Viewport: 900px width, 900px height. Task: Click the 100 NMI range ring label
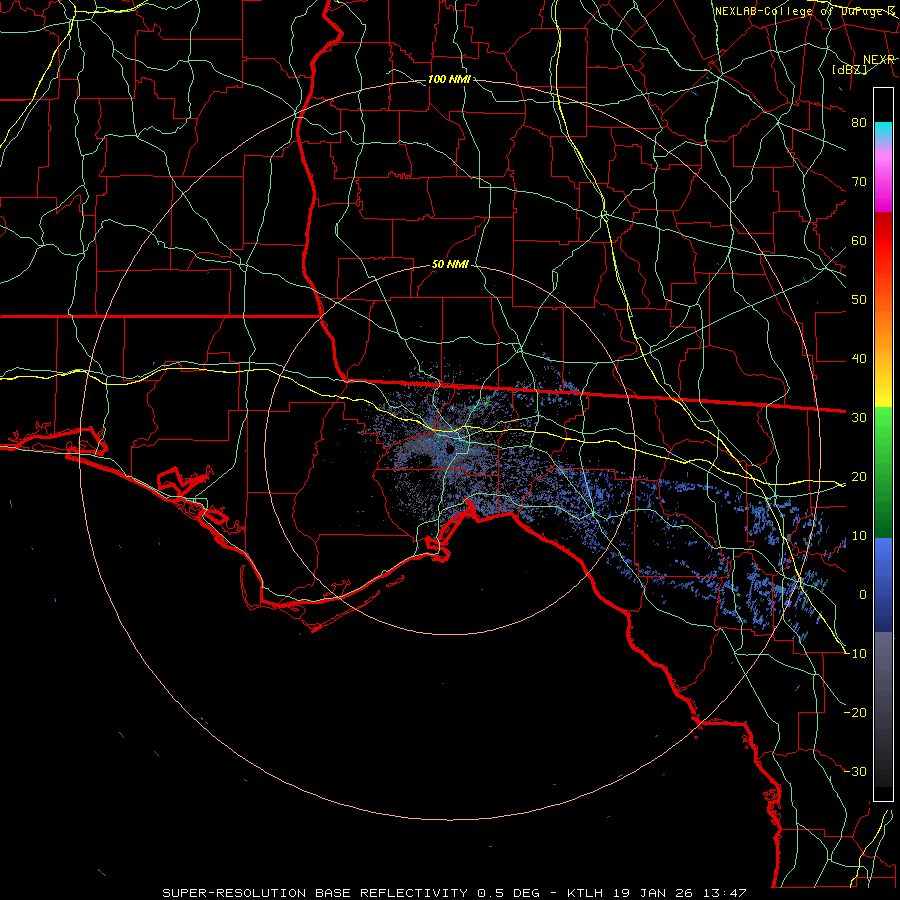tap(449, 79)
